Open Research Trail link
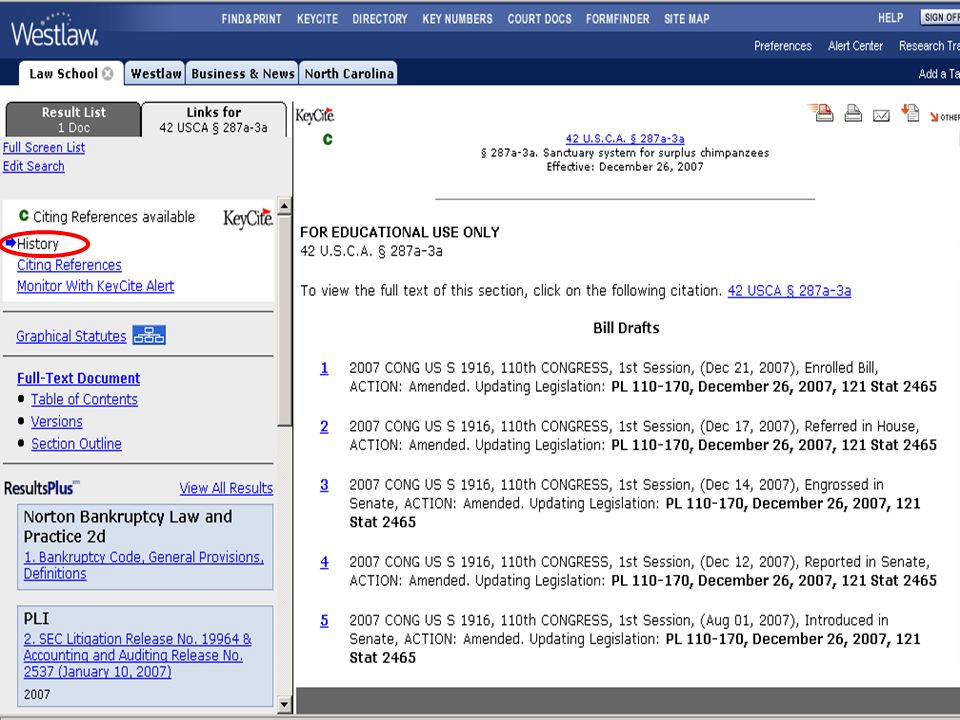Viewport: 960px width, 720px height. click(x=929, y=46)
